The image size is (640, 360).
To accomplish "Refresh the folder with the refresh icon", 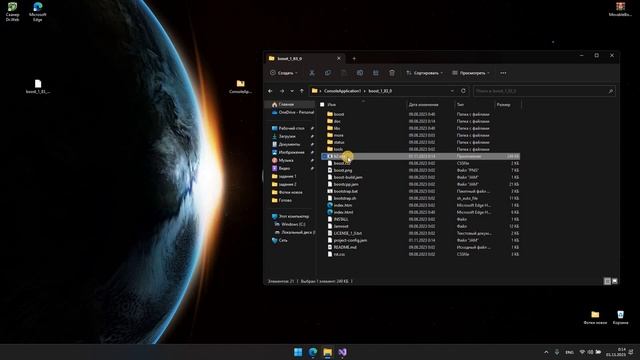I will coord(463,91).
